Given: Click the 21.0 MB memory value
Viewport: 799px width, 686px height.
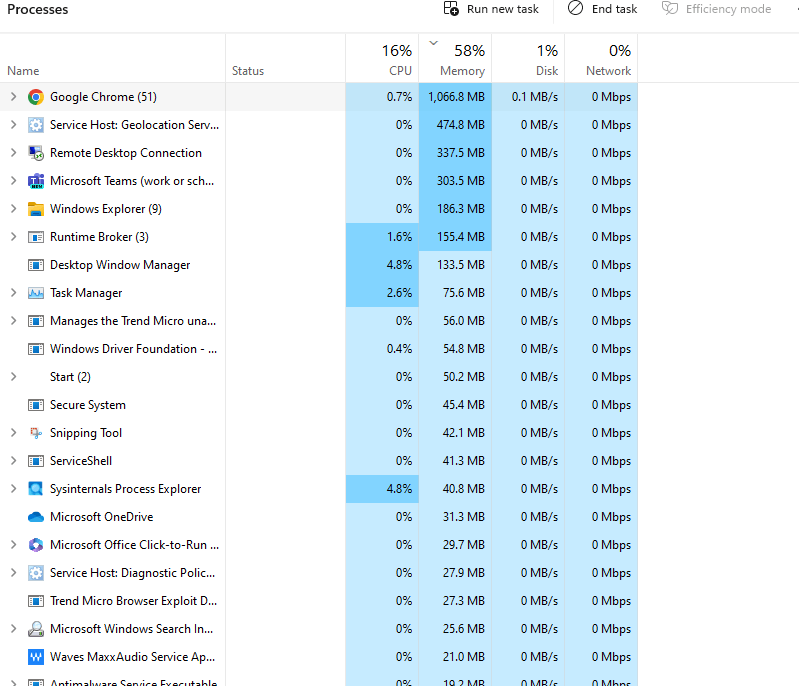Looking at the screenshot, I should click(464, 657).
